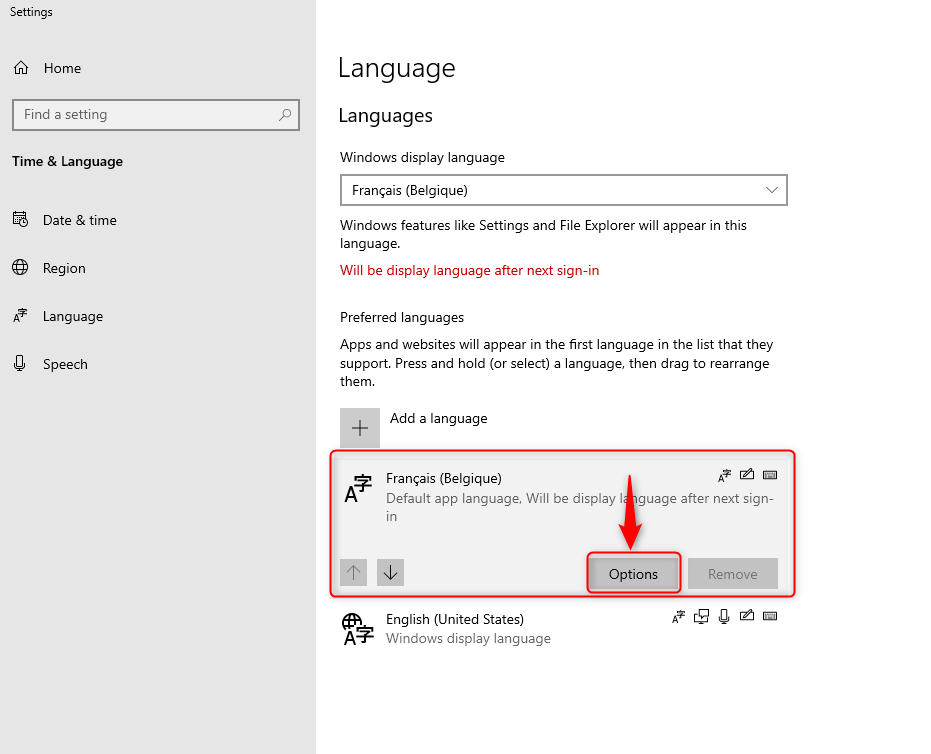
Task: Click the Find a setting field
Action: (156, 115)
